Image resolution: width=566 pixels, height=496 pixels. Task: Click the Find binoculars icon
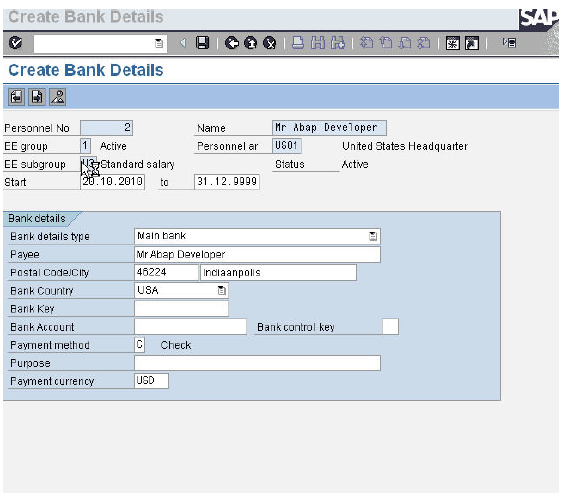(318, 43)
